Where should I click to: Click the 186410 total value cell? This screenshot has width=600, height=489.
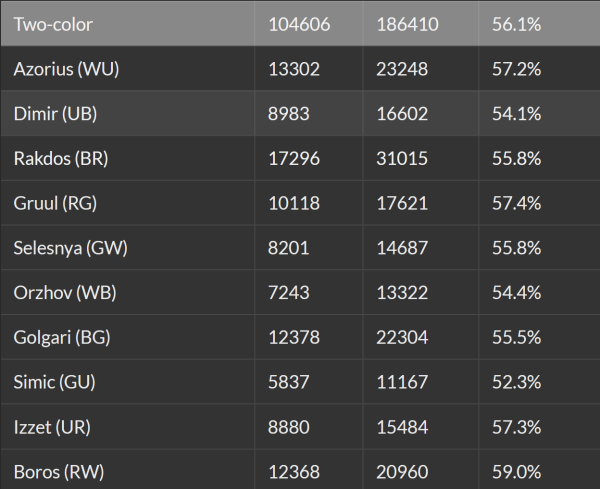(x=408, y=23)
